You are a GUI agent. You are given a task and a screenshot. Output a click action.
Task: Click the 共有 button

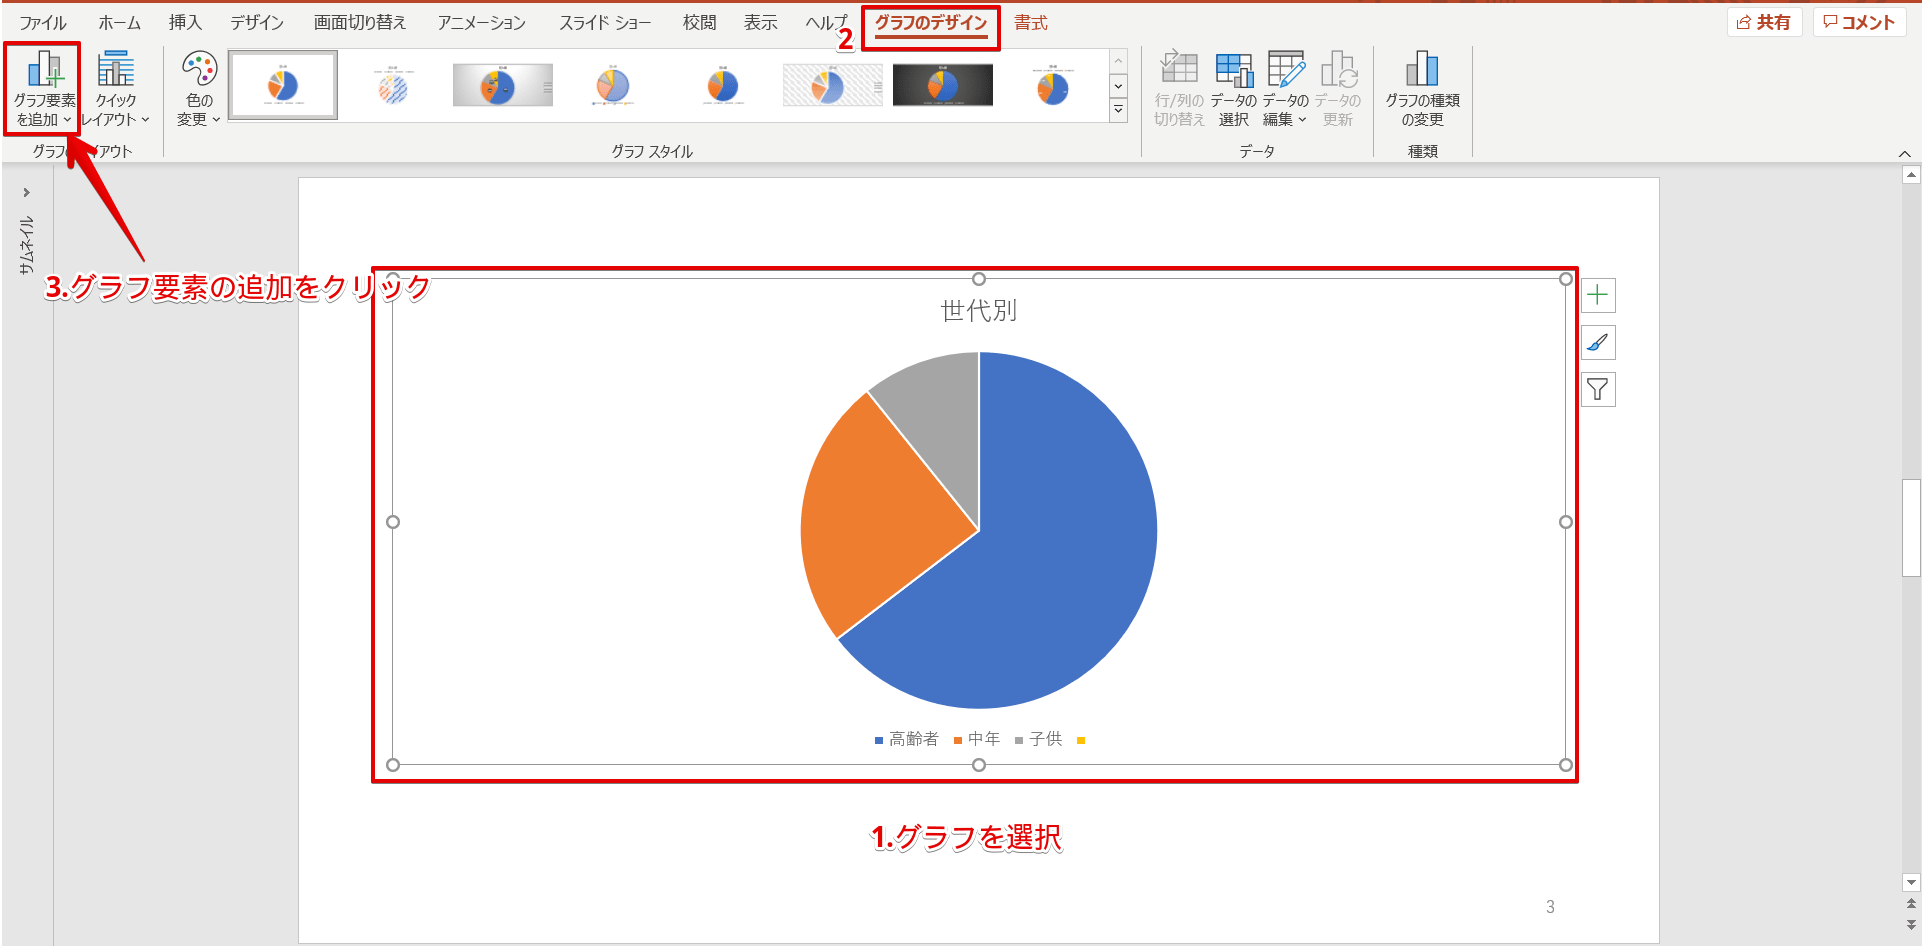coord(1764,22)
